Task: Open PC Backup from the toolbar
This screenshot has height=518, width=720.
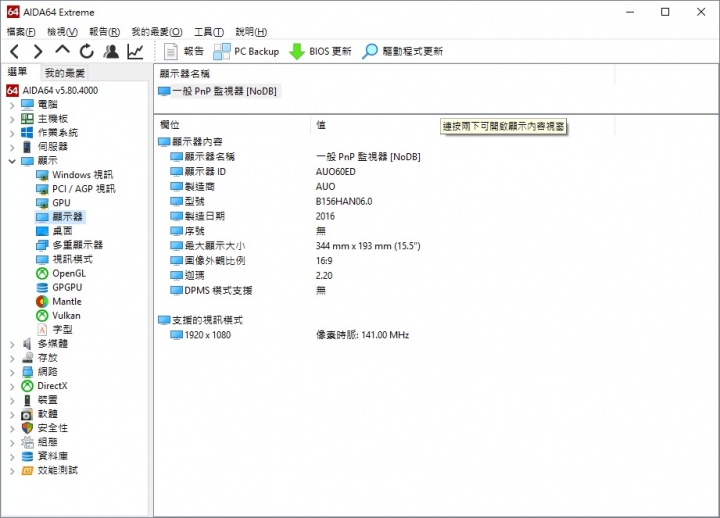Action: [x=247, y=51]
